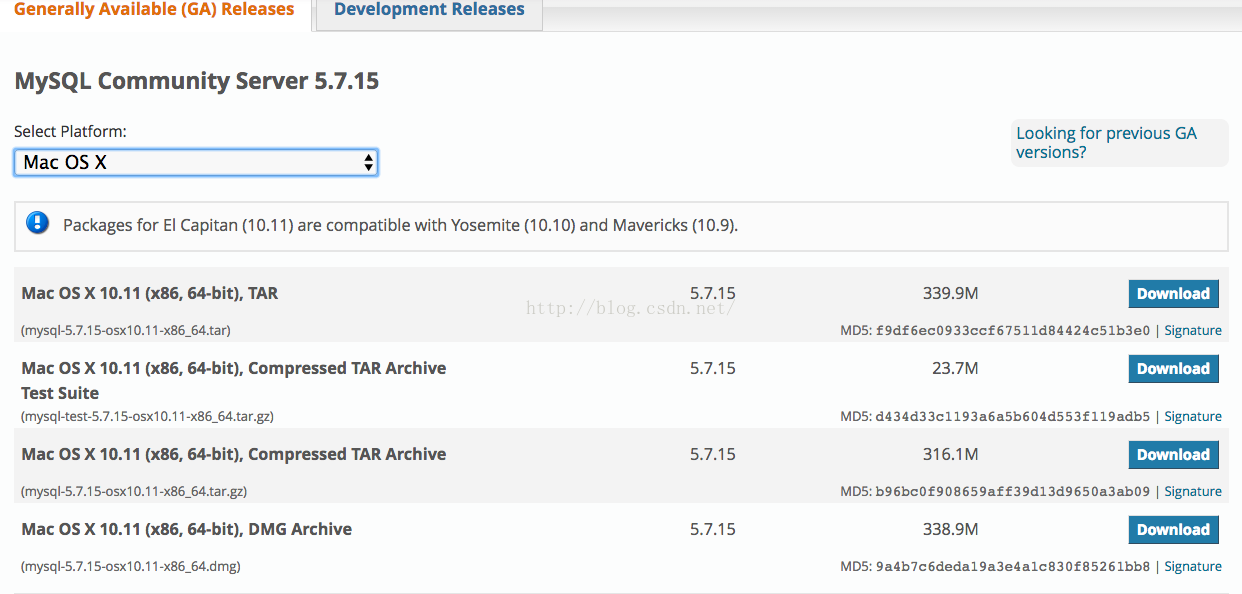This screenshot has width=1242, height=594.
Task: Click the 338.9M file size value
Action: click(x=950, y=530)
